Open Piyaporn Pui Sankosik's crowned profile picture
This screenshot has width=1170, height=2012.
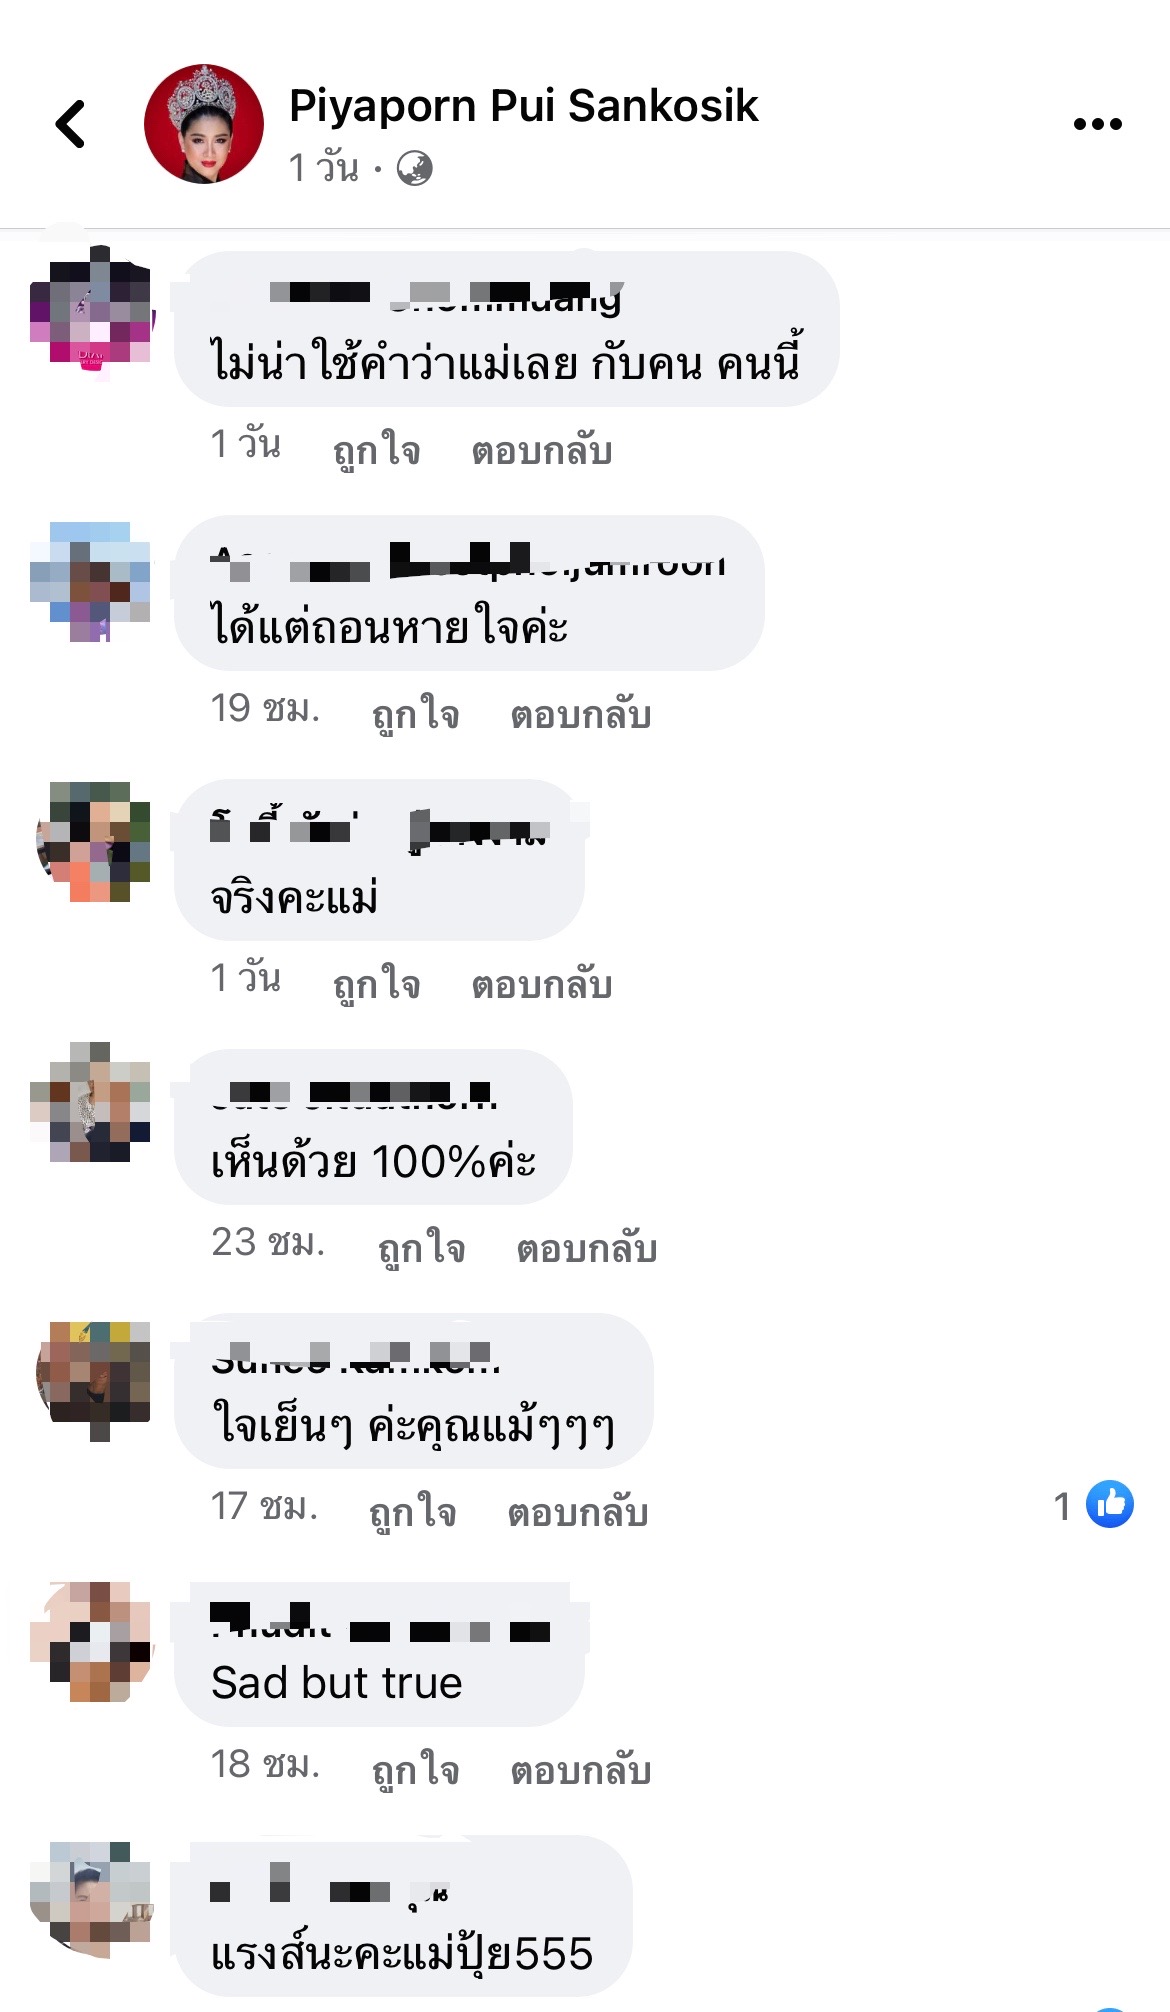click(x=204, y=124)
